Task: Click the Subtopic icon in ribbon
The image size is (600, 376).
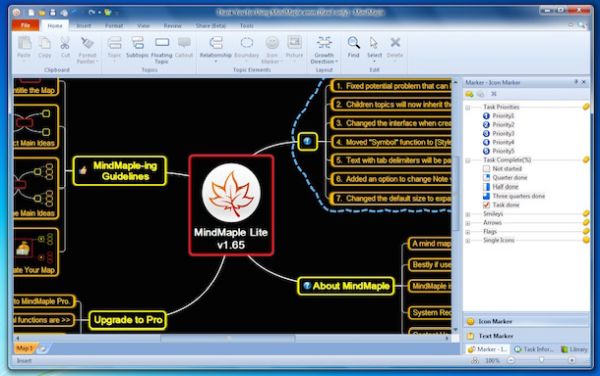Action: (x=137, y=43)
